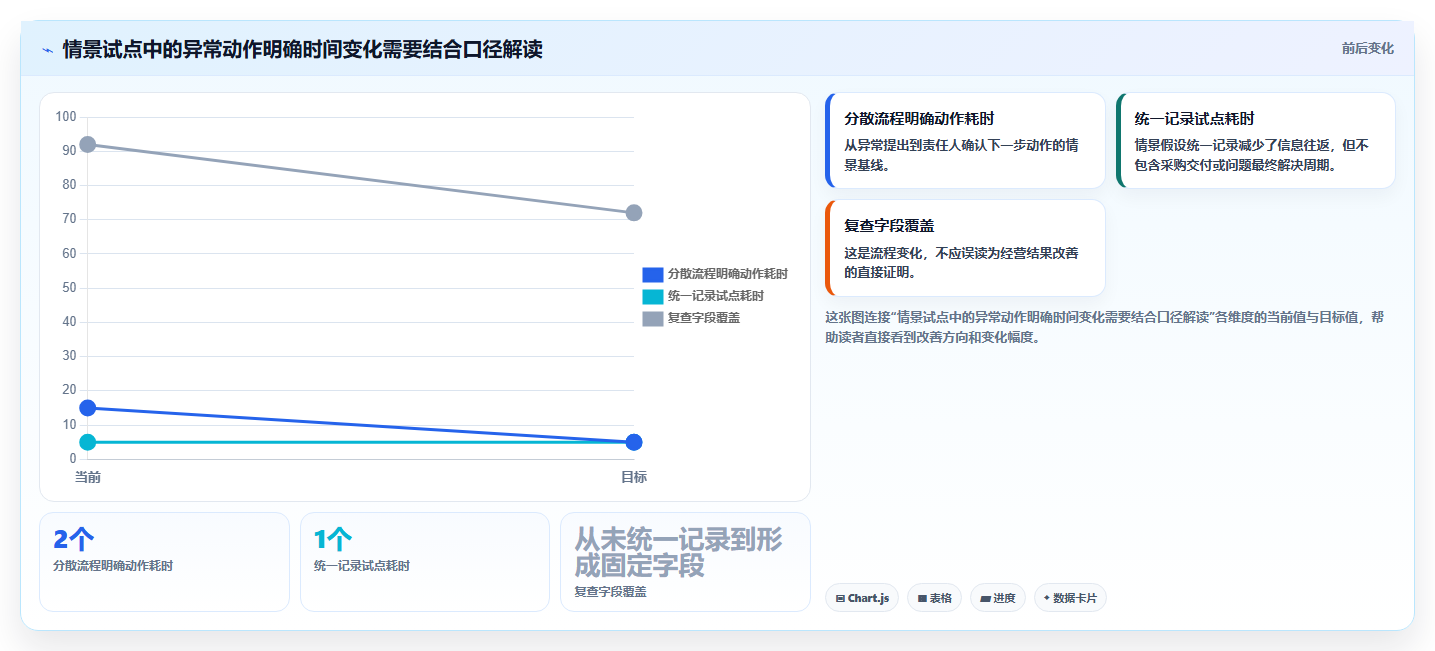Click the cyan 统一记录试点耗时 legend swatch

point(653,296)
